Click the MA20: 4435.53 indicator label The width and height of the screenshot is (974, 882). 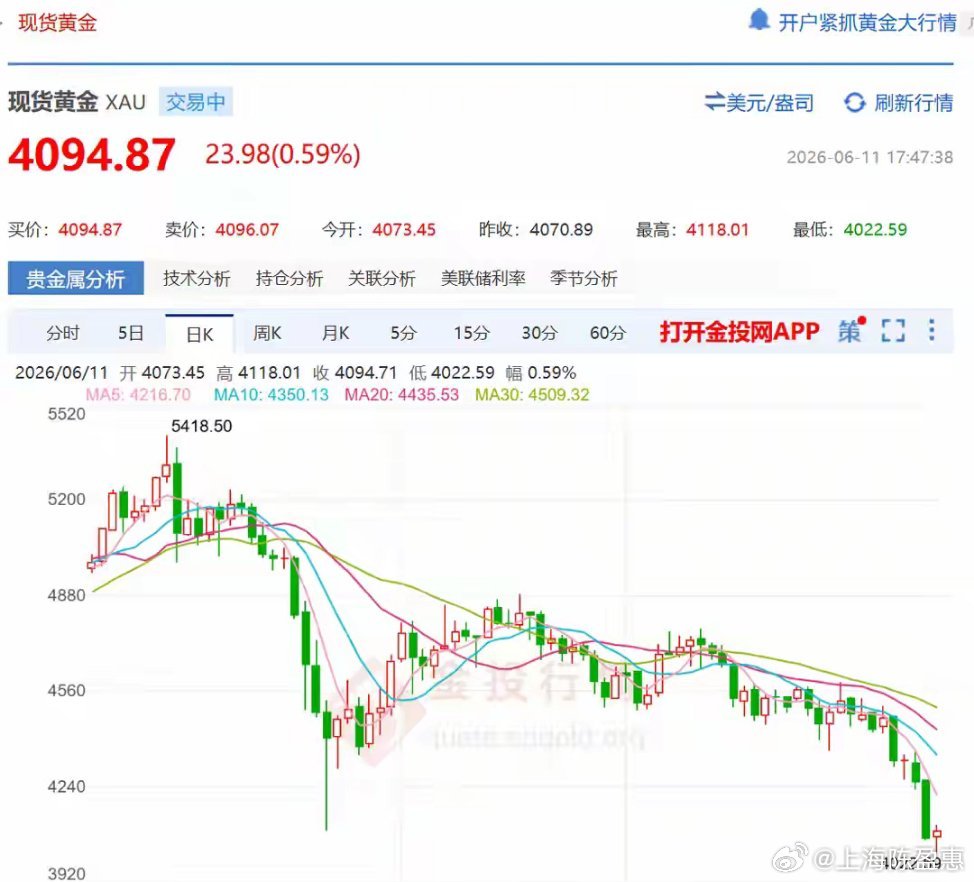(401, 394)
